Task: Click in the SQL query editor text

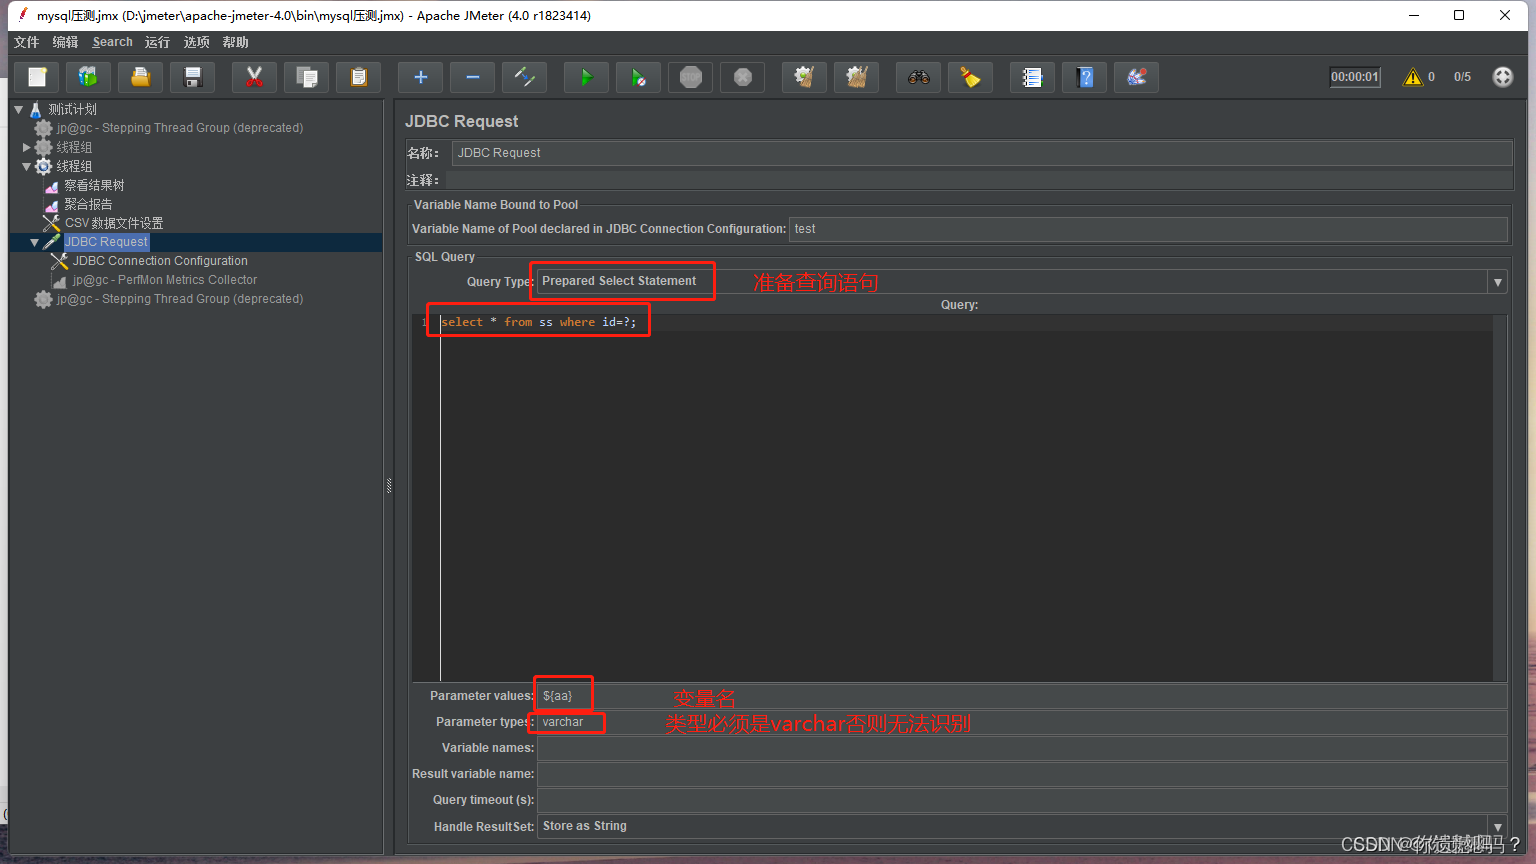Action: pyautogui.click(x=538, y=322)
